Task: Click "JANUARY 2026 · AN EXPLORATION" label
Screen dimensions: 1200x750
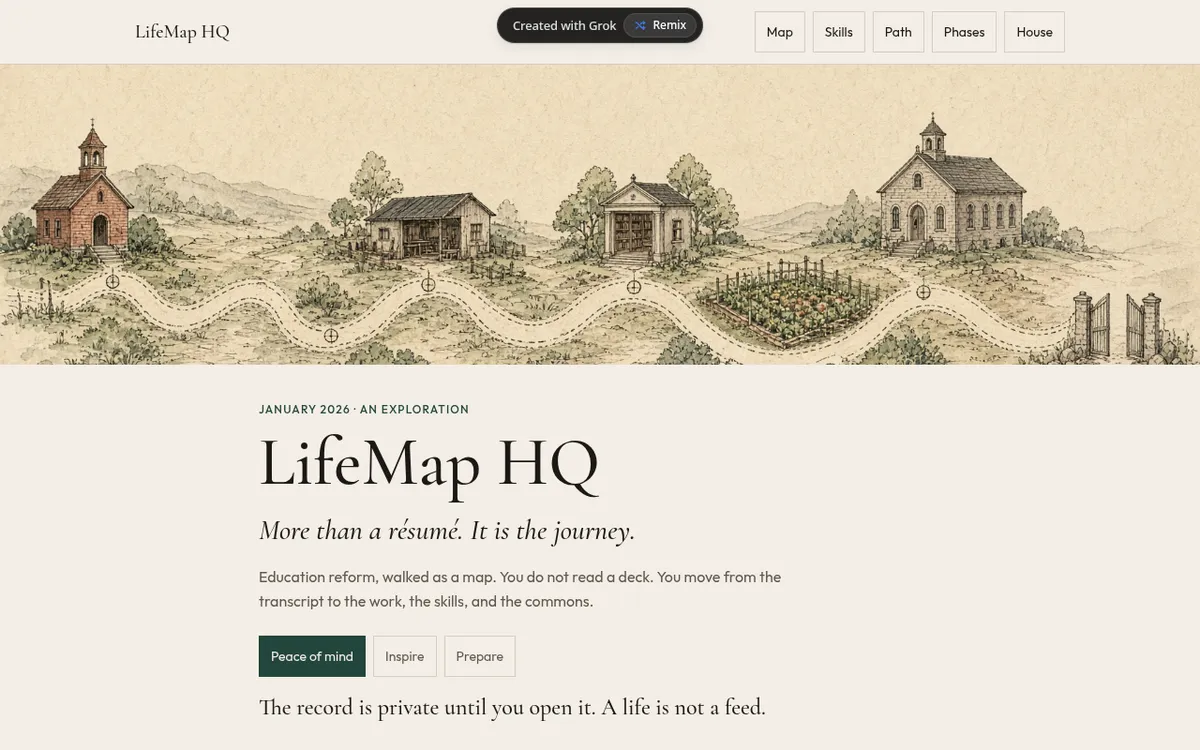Action: click(x=364, y=409)
